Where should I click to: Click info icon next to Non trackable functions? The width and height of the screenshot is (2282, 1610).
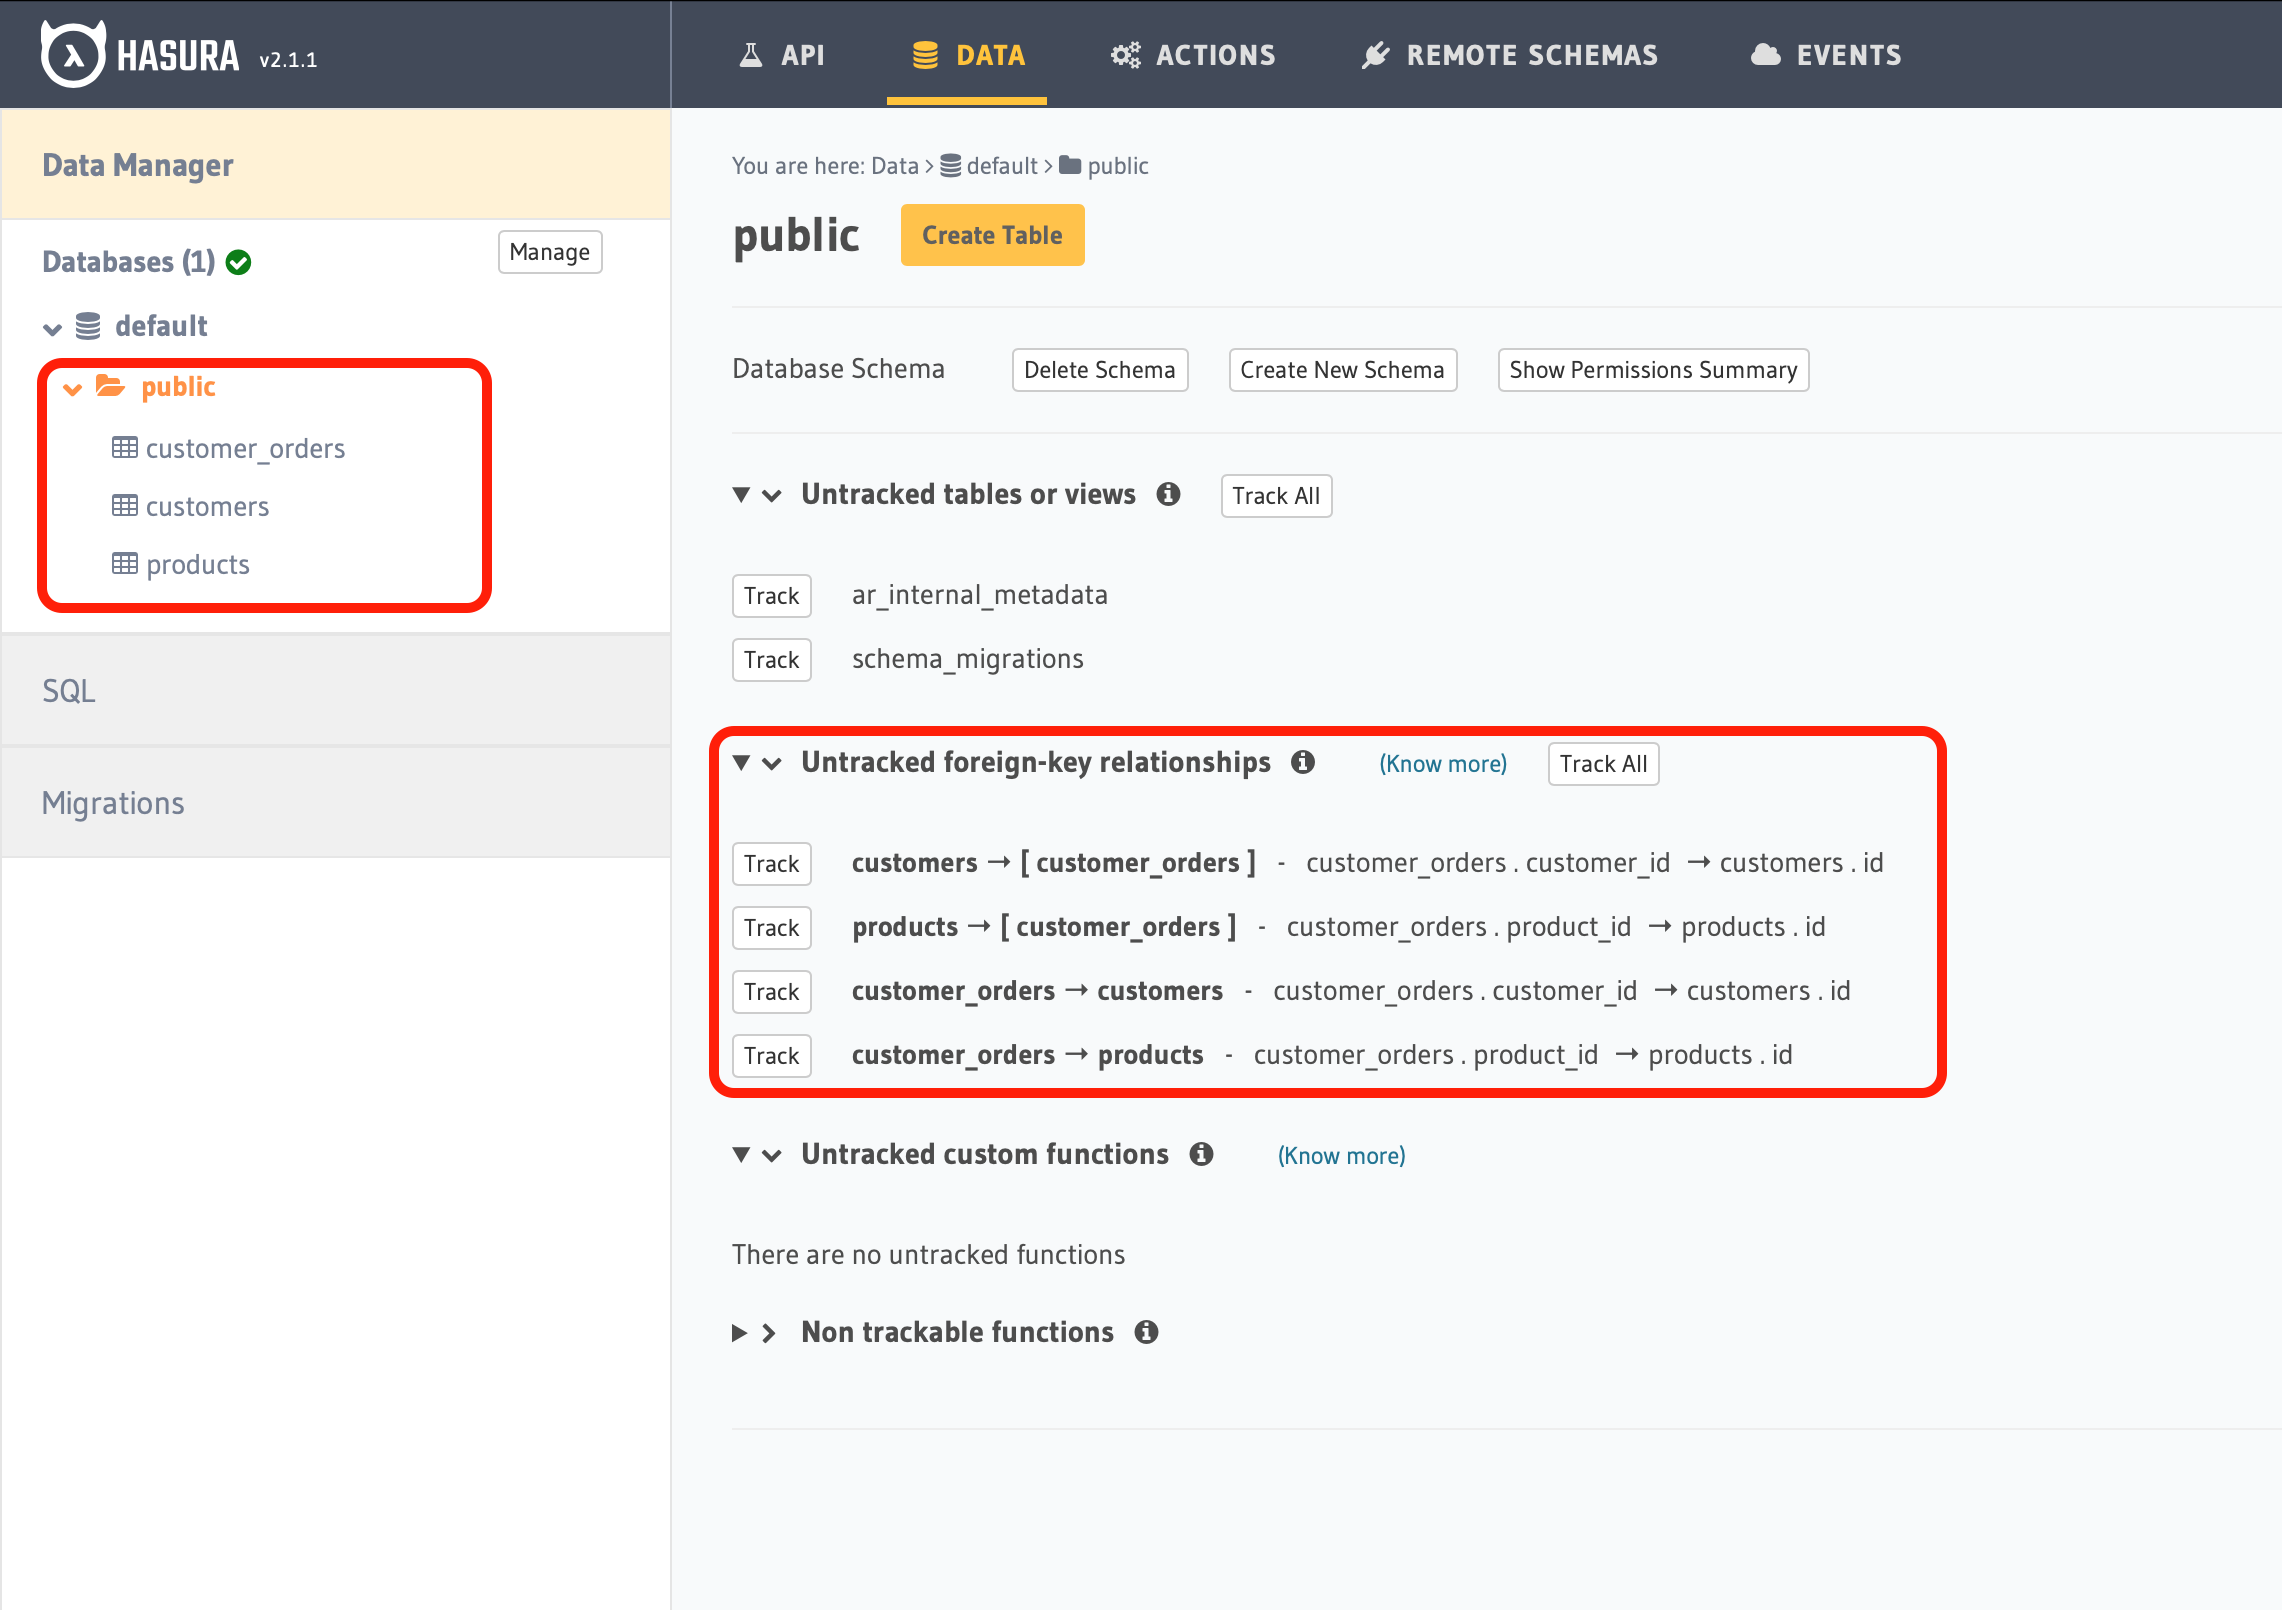click(x=1146, y=1332)
